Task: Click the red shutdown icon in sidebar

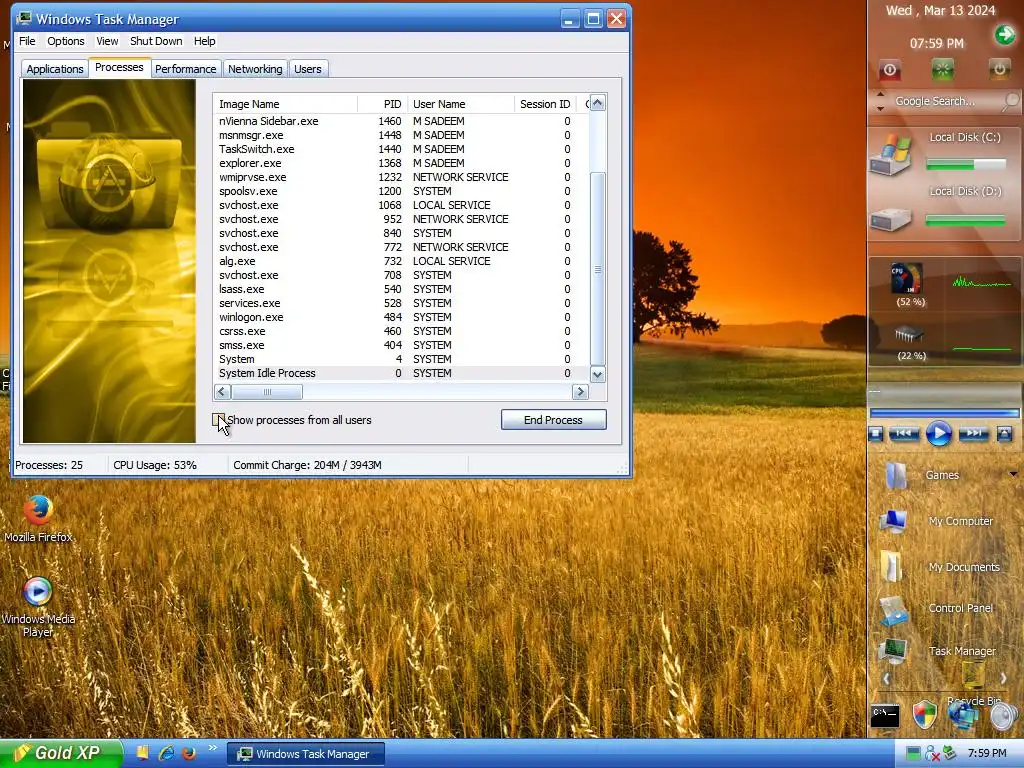Action: [889, 70]
